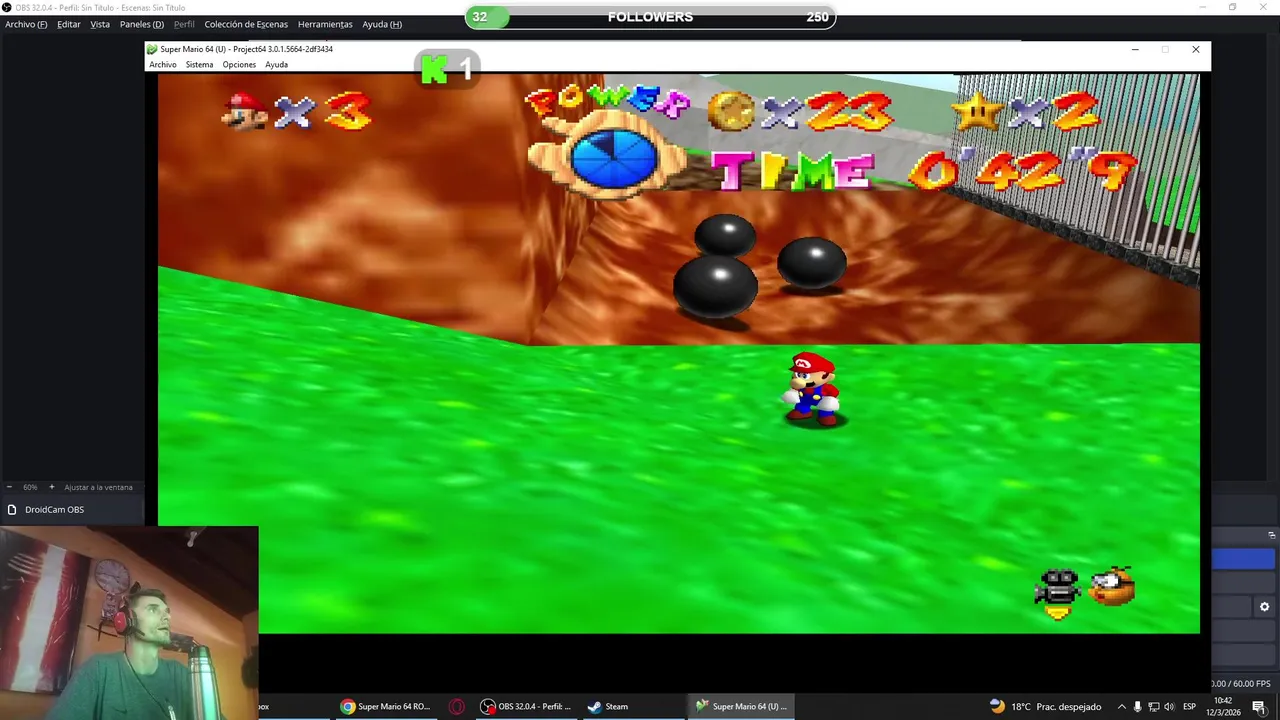This screenshot has width=1280, height=720.
Task: Open OBS Herramientas menu
Action: point(325,24)
